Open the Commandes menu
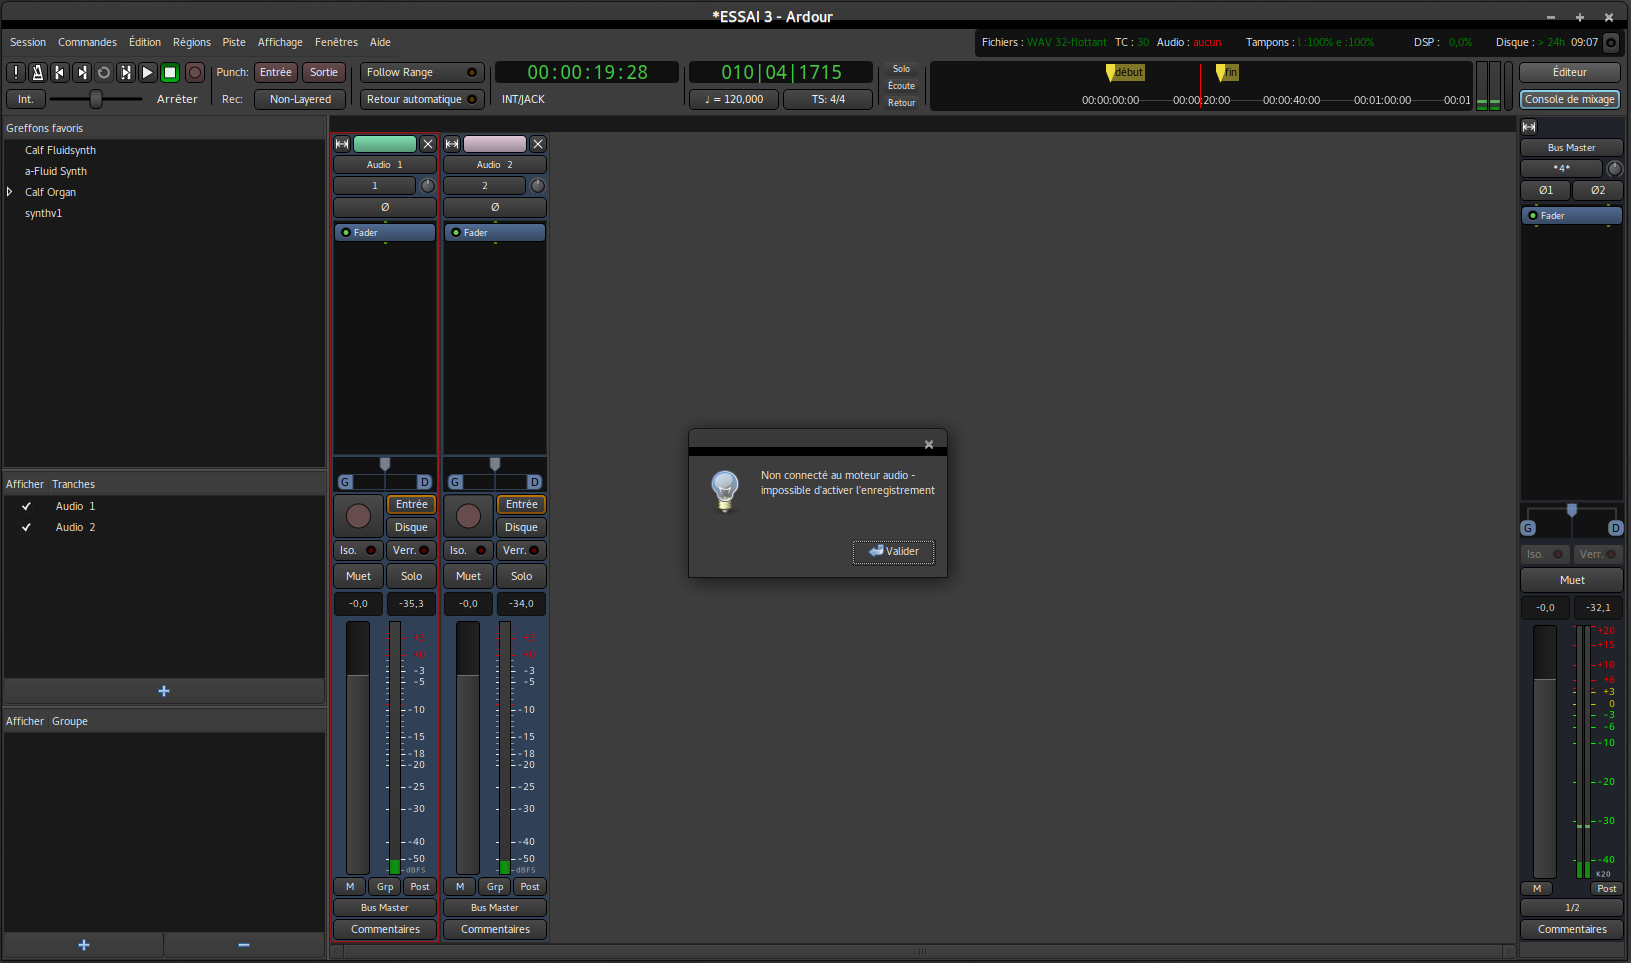The width and height of the screenshot is (1631, 963). [87, 43]
